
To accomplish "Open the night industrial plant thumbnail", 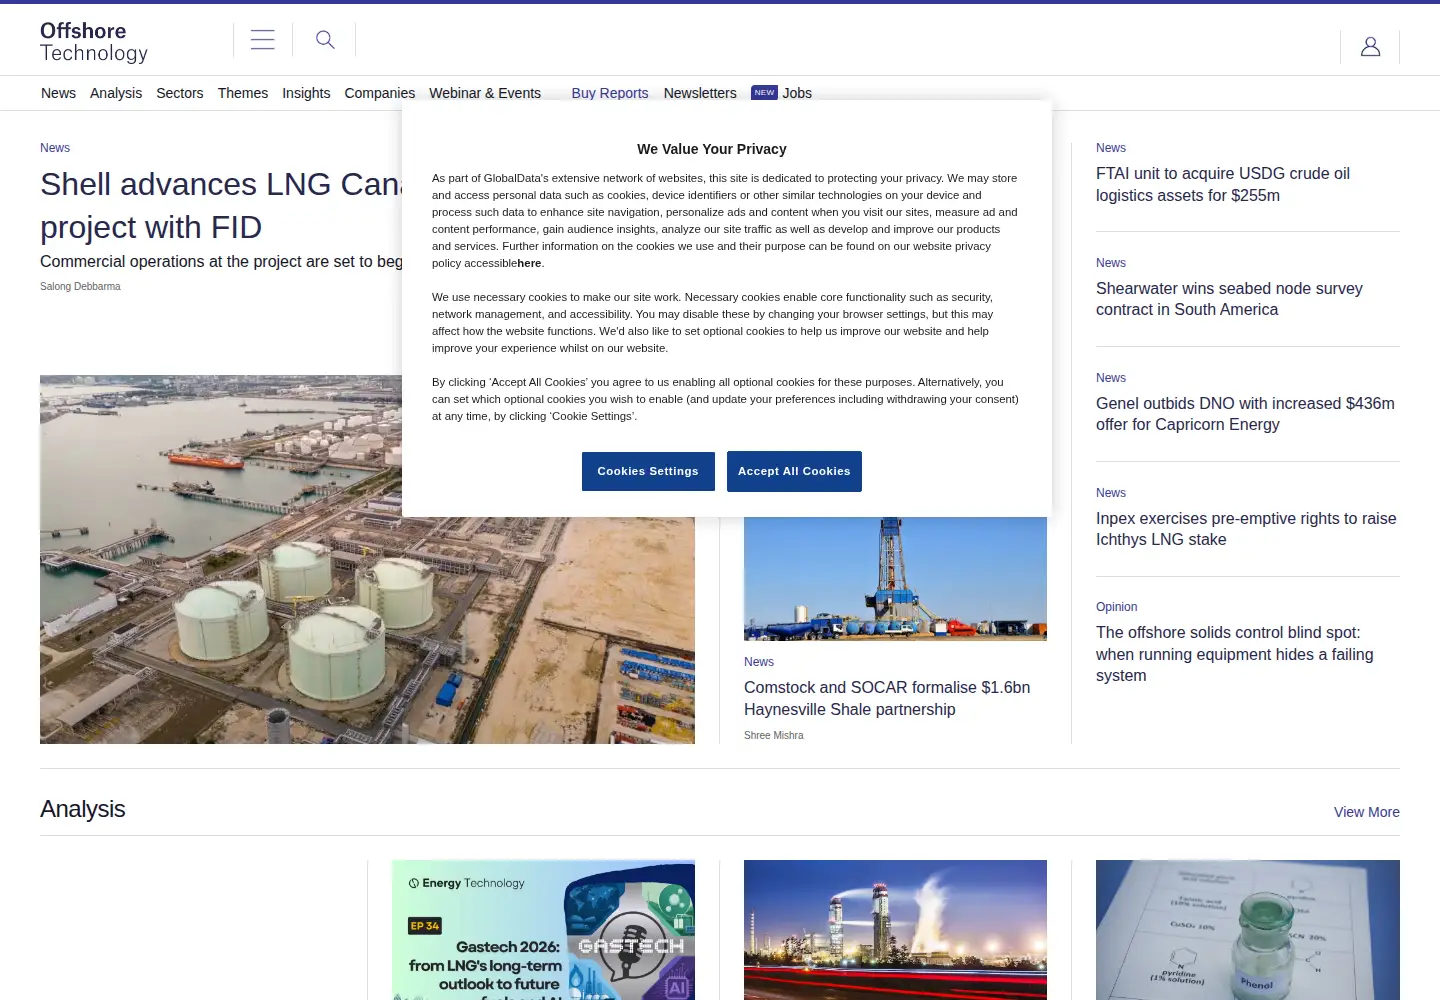I will pos(895,930).
